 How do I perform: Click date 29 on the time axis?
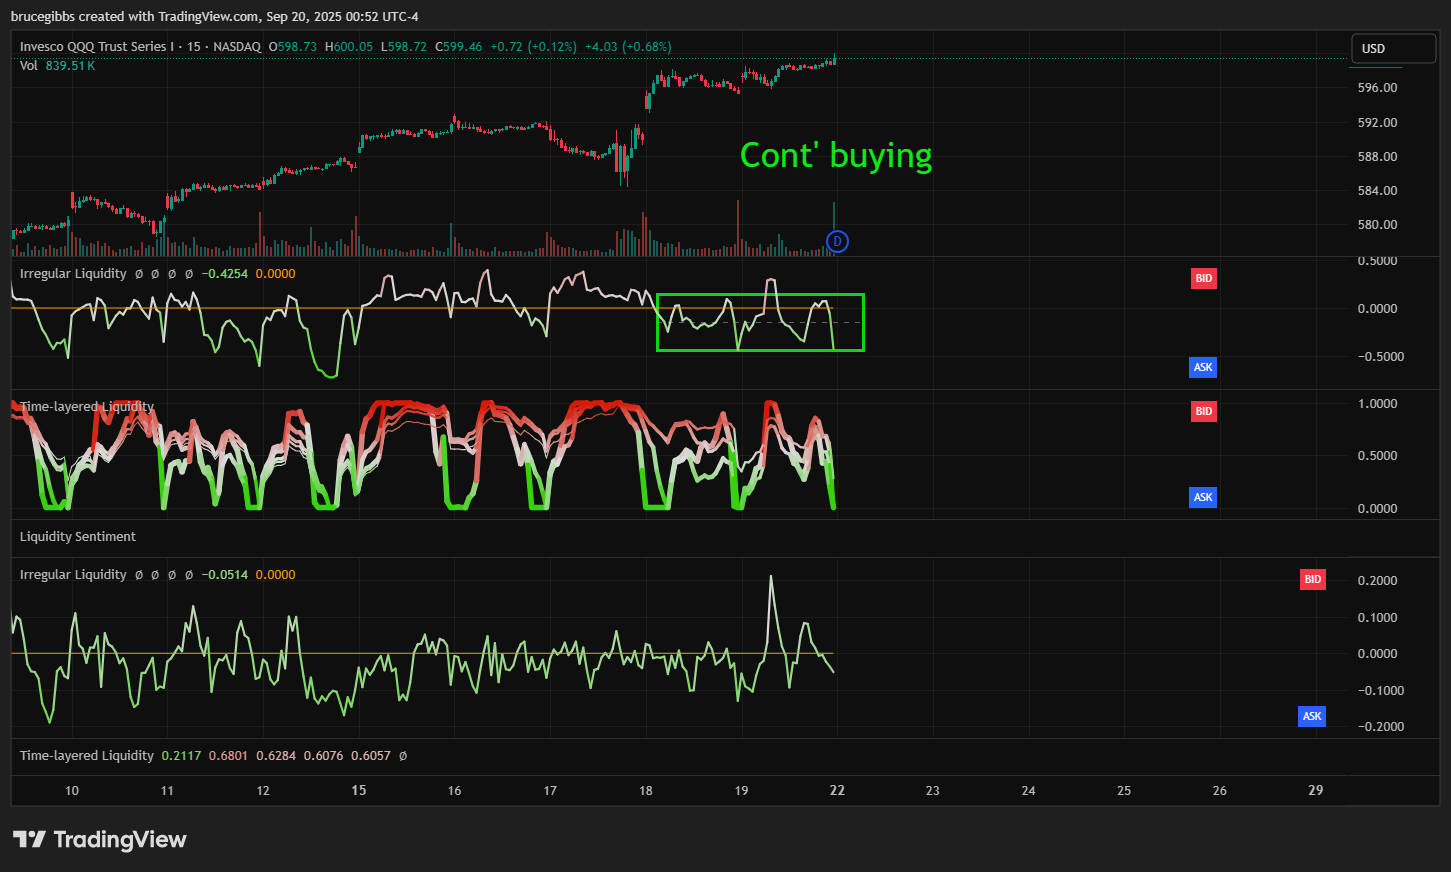click(x=1316, y=790)
